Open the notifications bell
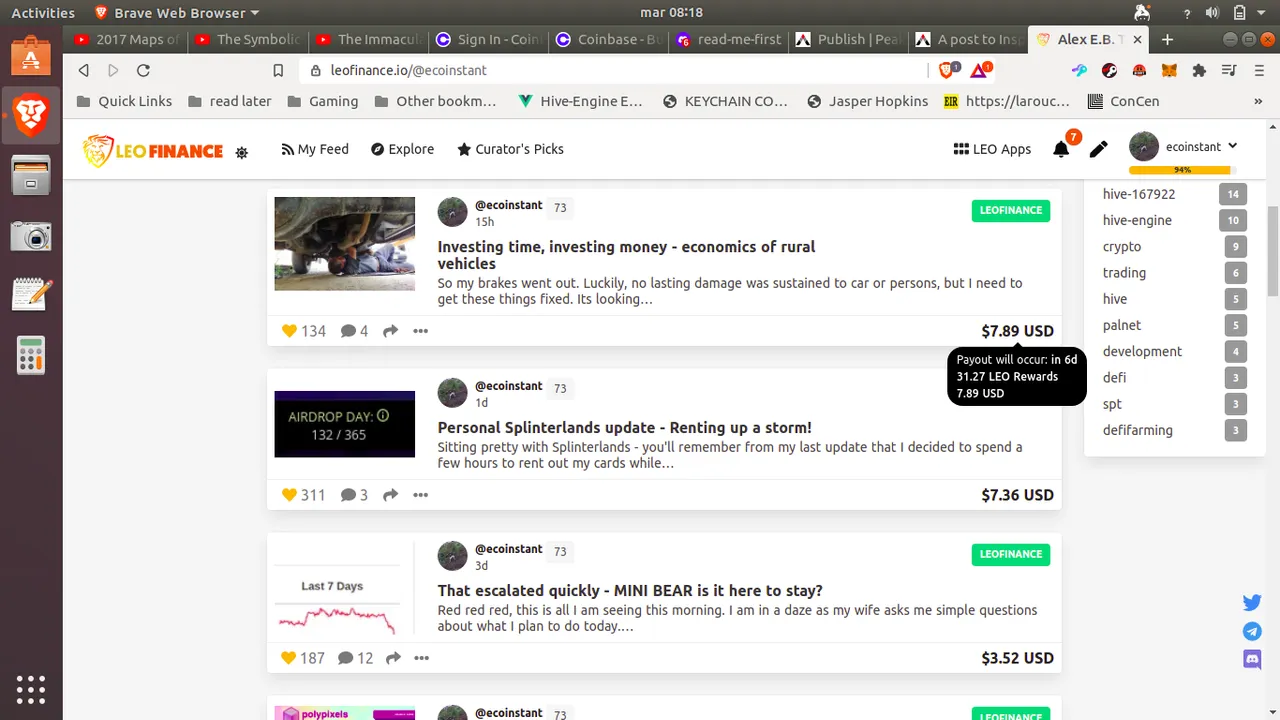The height and width of the screenshot is (720, 1280). (1061, 149)
